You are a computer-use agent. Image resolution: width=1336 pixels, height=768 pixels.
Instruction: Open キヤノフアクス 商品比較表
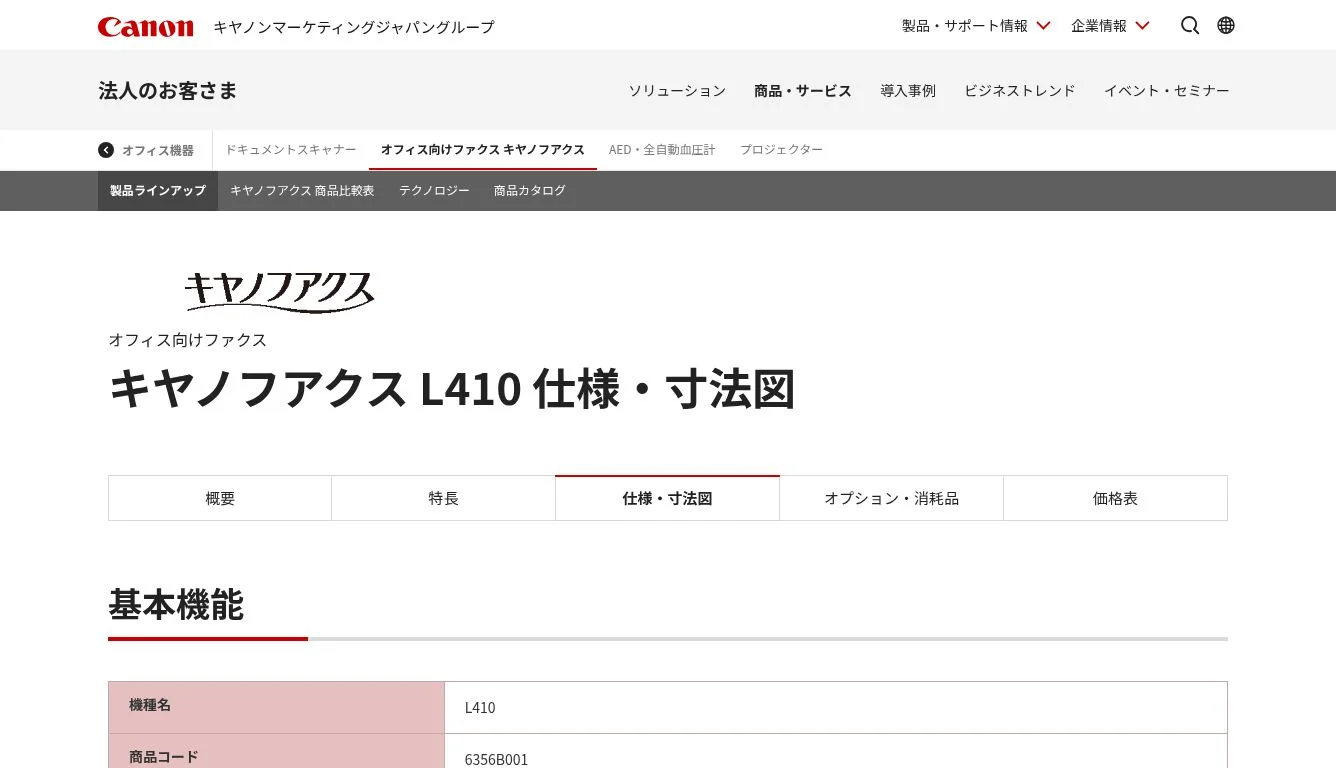[x=302, y=191]
